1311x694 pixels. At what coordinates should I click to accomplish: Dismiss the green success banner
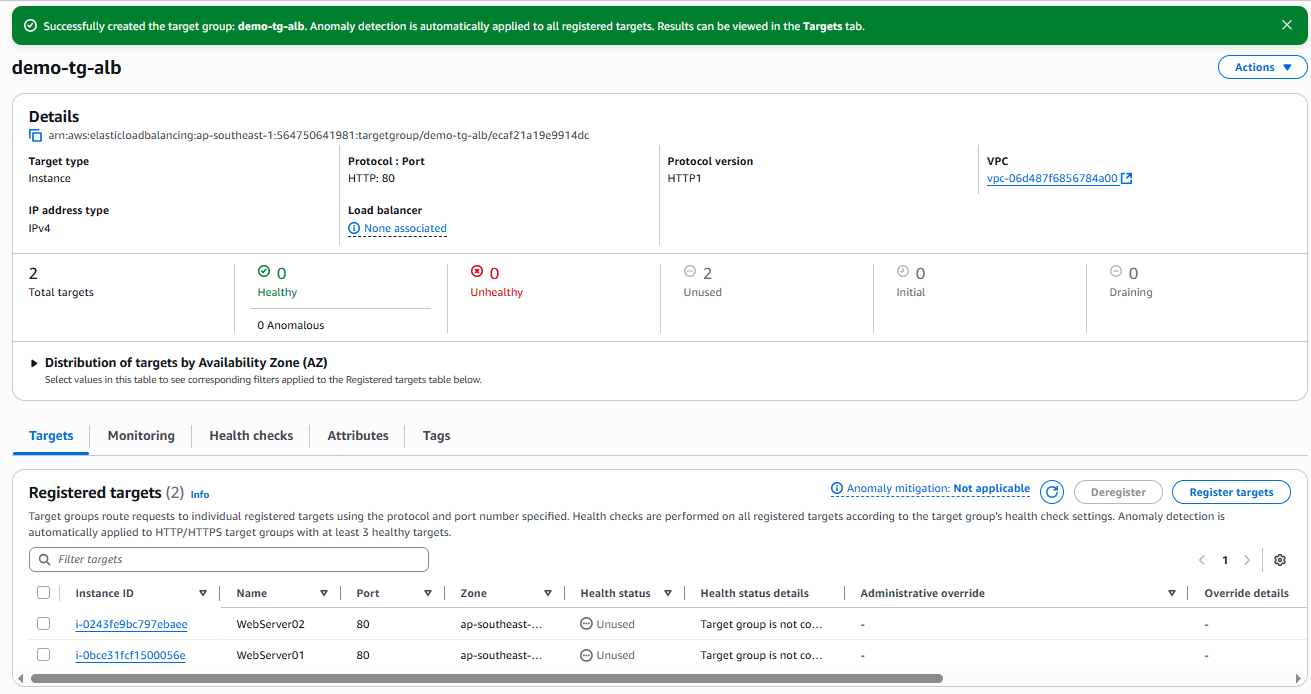pyautogui.click(x=1287, y=25)
